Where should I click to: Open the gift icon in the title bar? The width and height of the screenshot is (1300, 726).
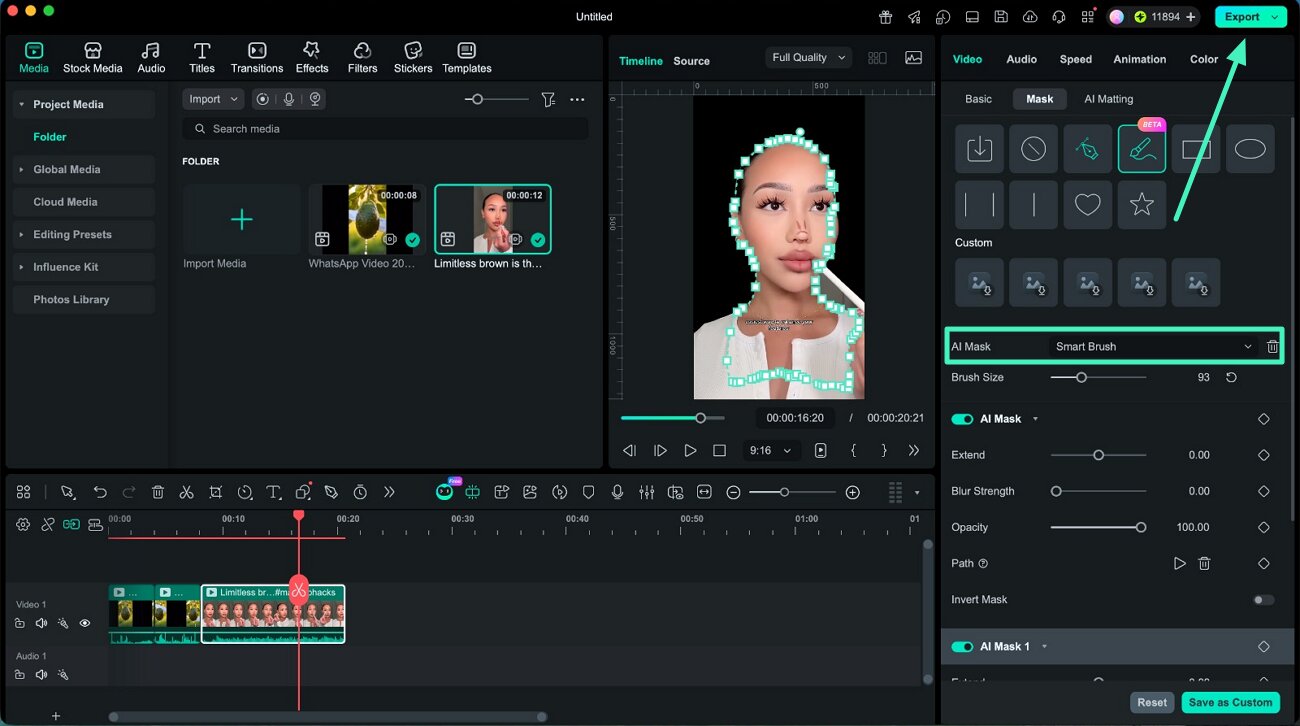pyautogui.click(x=885, y=17)
